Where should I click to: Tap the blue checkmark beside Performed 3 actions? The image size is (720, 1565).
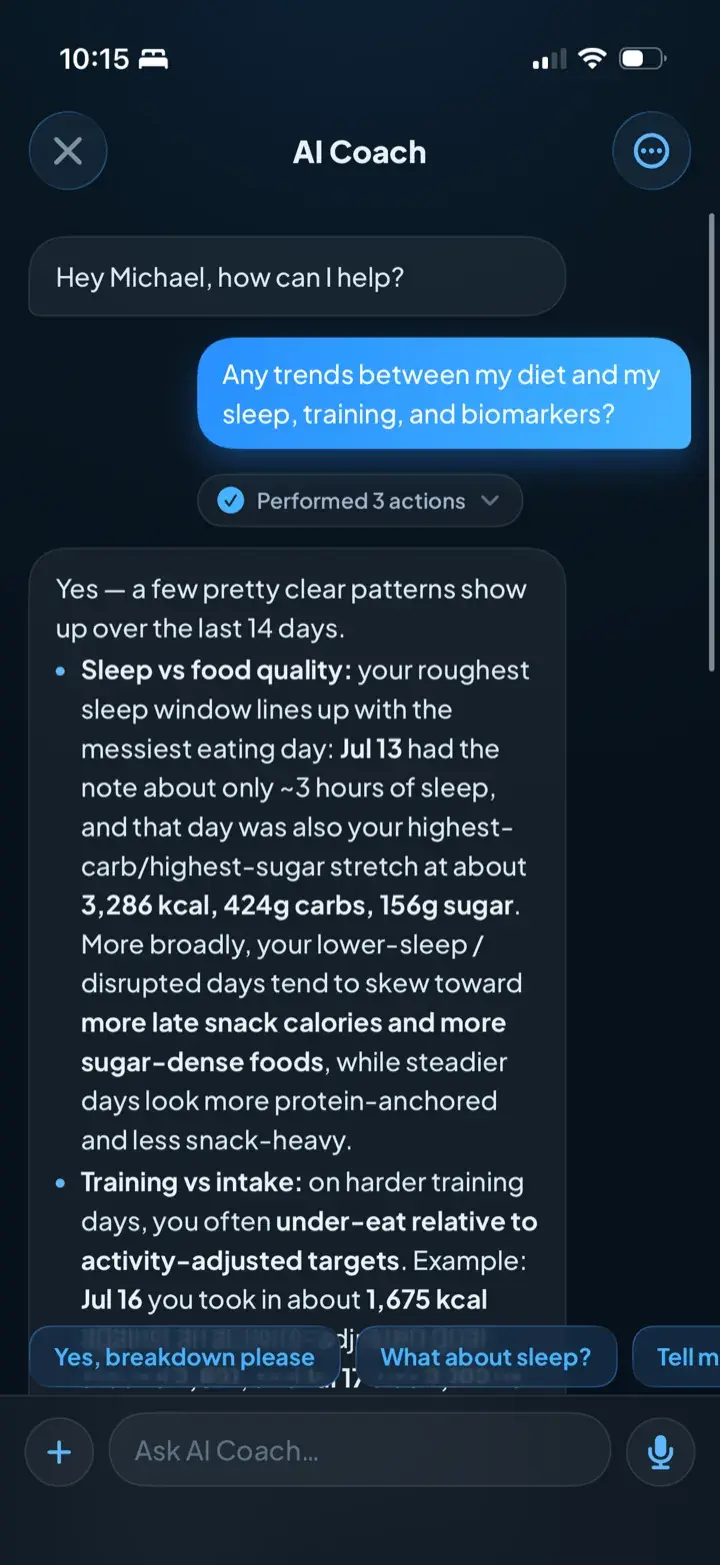tap(231, 501)
